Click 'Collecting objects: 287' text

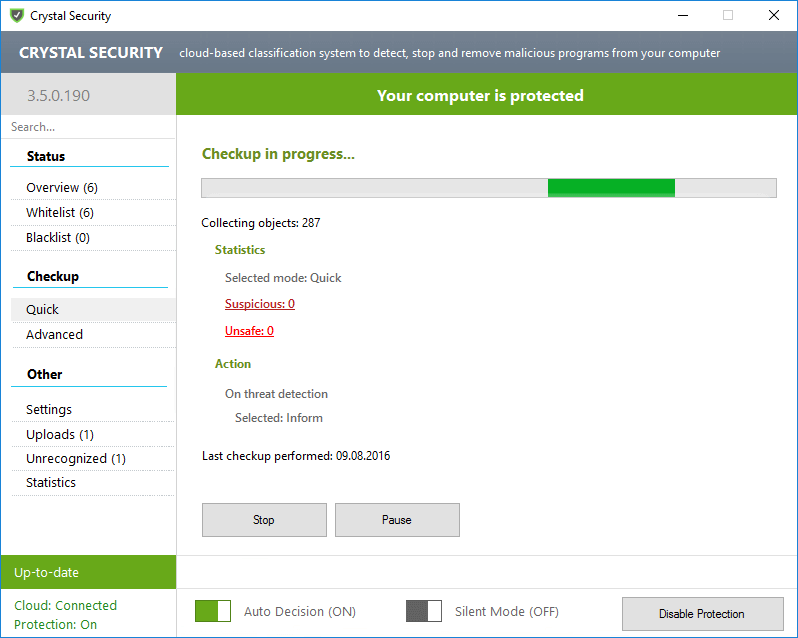point(261,223)
